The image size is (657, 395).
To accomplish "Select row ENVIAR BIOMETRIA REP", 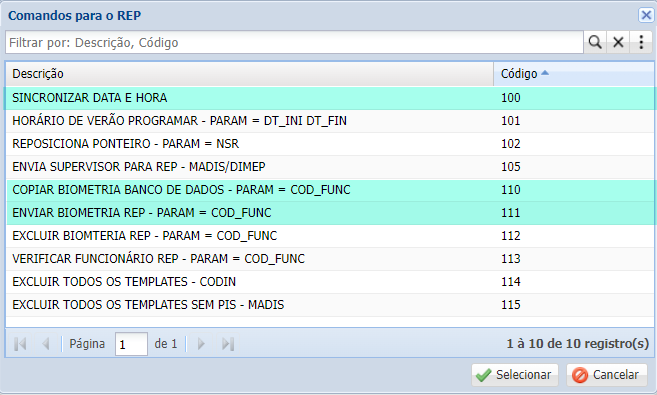I will tap(330, 213).
